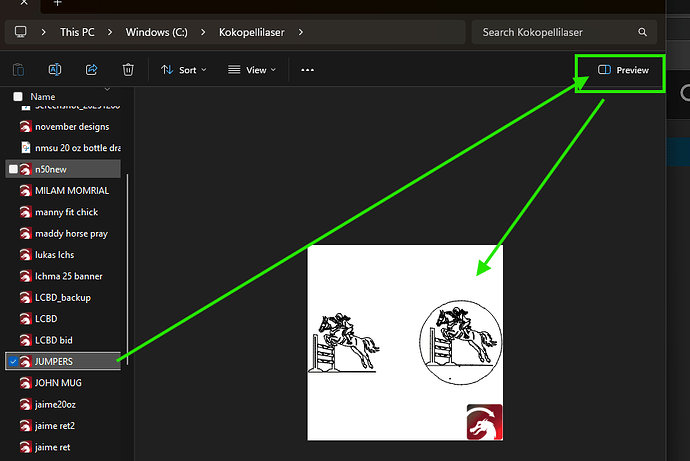The height and width of the screenshot is (461, 690).
Task: Click the LCBD bid file icon
Action: pos(26,340)
